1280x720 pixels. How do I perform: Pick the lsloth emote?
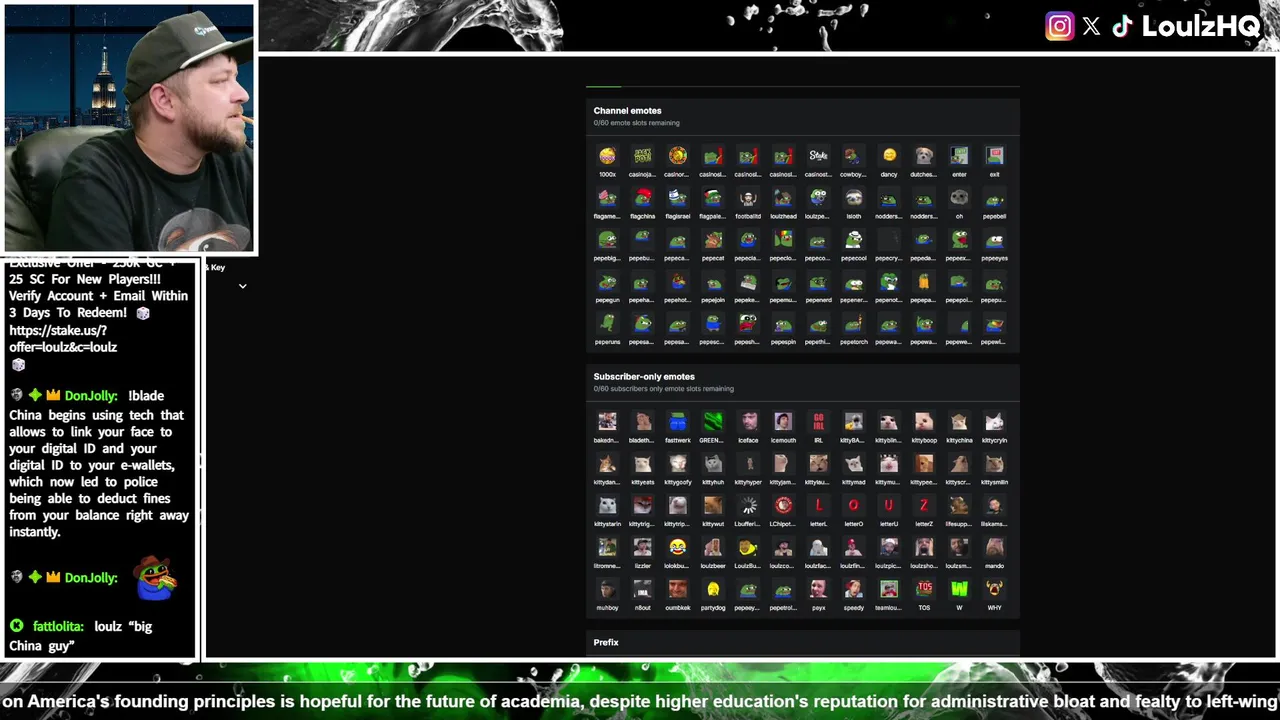853,198
